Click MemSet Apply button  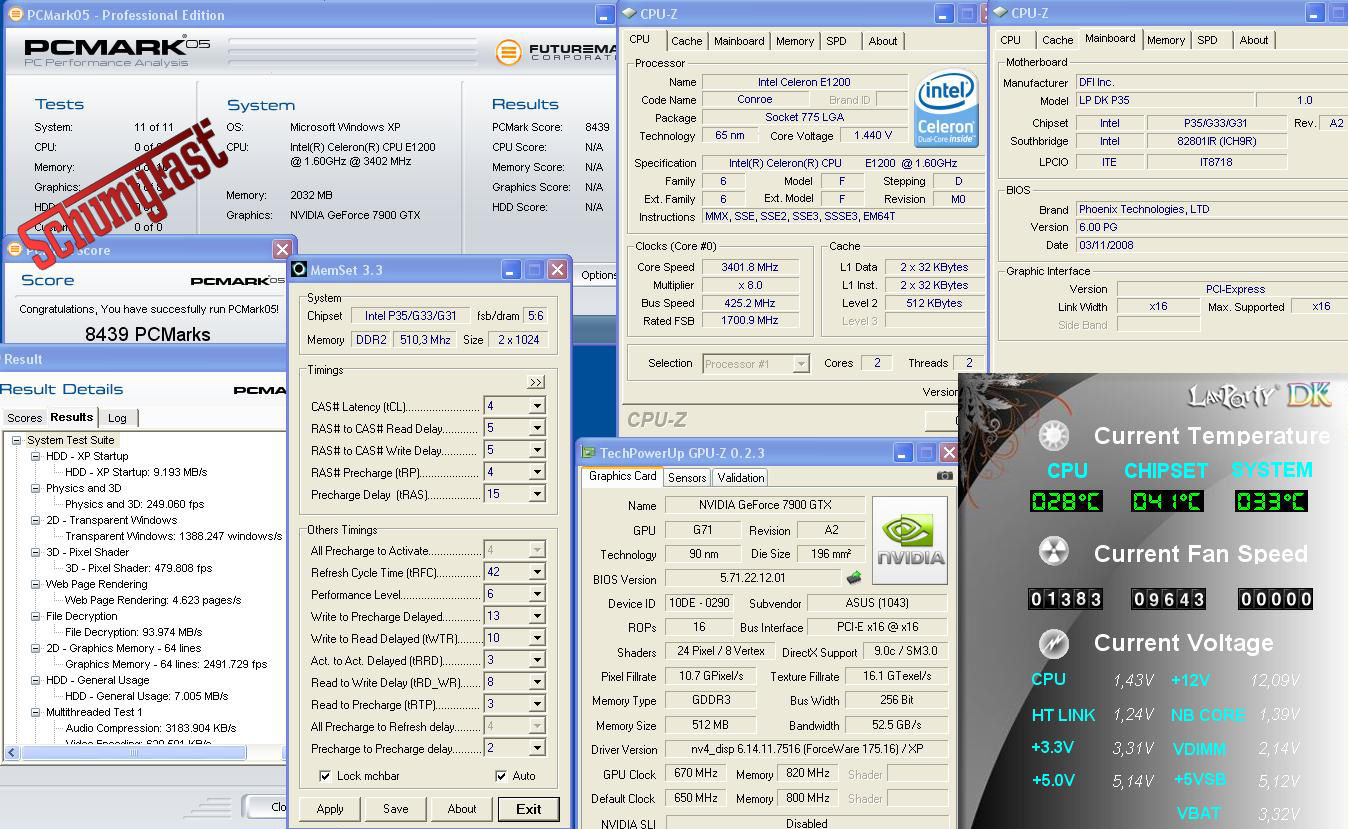(x=330, y=809)
